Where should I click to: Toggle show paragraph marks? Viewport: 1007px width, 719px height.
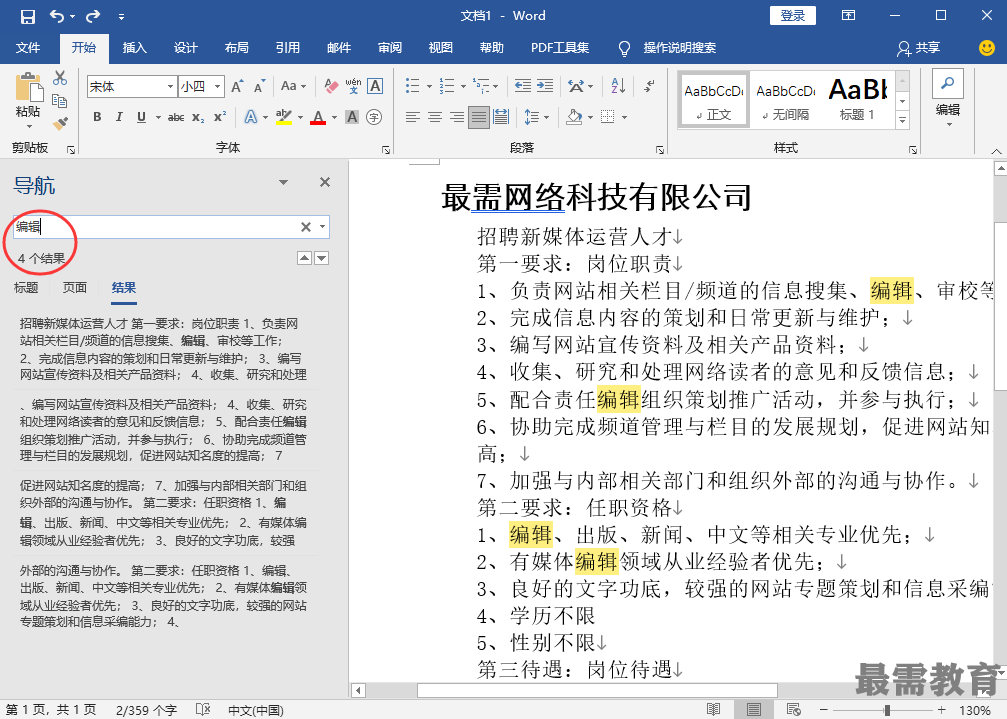coord(649,85)
